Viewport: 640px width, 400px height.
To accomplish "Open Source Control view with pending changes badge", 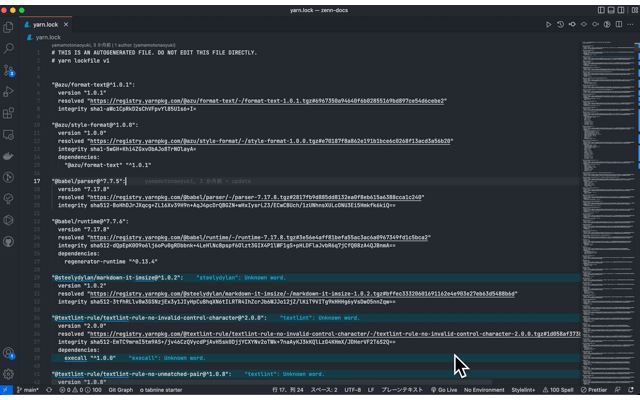I will click(8, 70).
